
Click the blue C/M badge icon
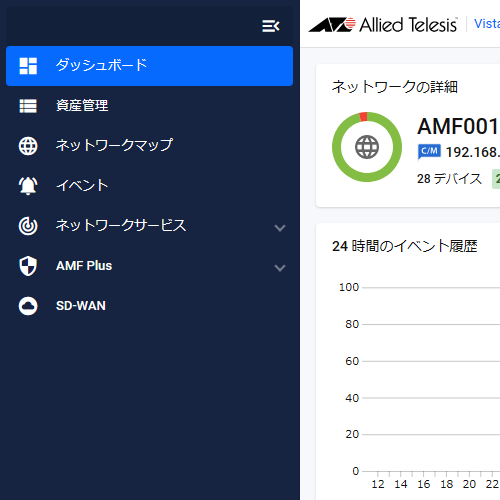[429, 152]
